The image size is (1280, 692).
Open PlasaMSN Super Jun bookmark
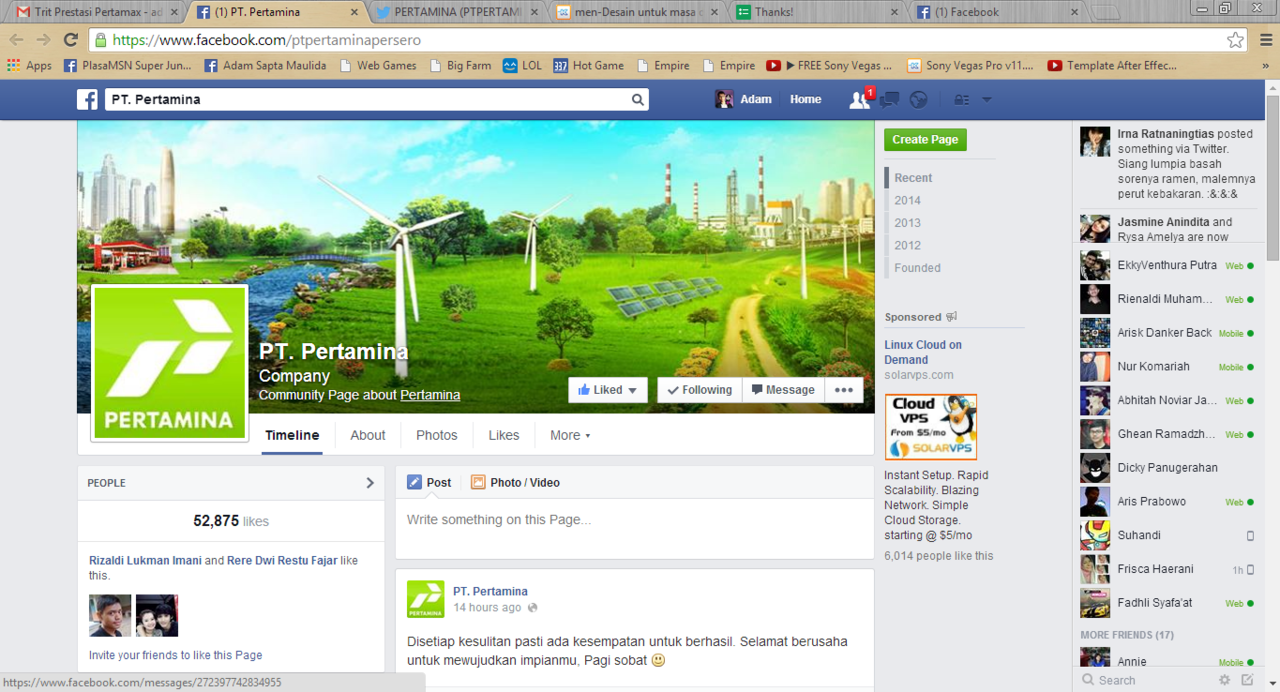[x=128, y=66]
